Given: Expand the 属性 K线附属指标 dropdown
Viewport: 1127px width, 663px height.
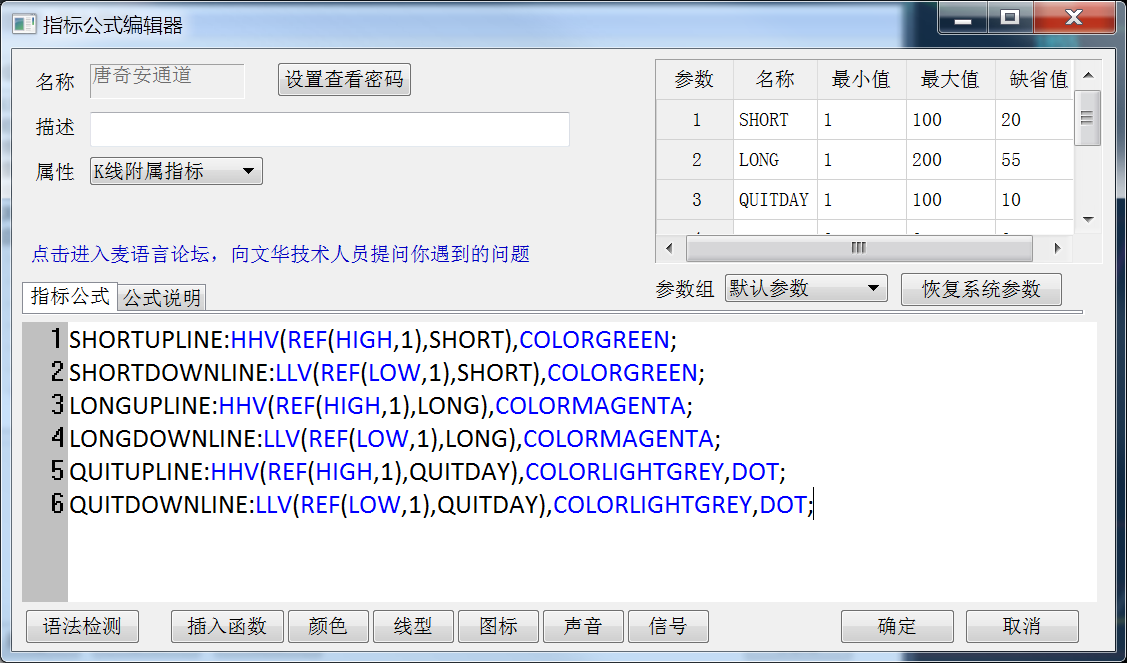Looking at the screenshot, I should (x=176, y=172).
